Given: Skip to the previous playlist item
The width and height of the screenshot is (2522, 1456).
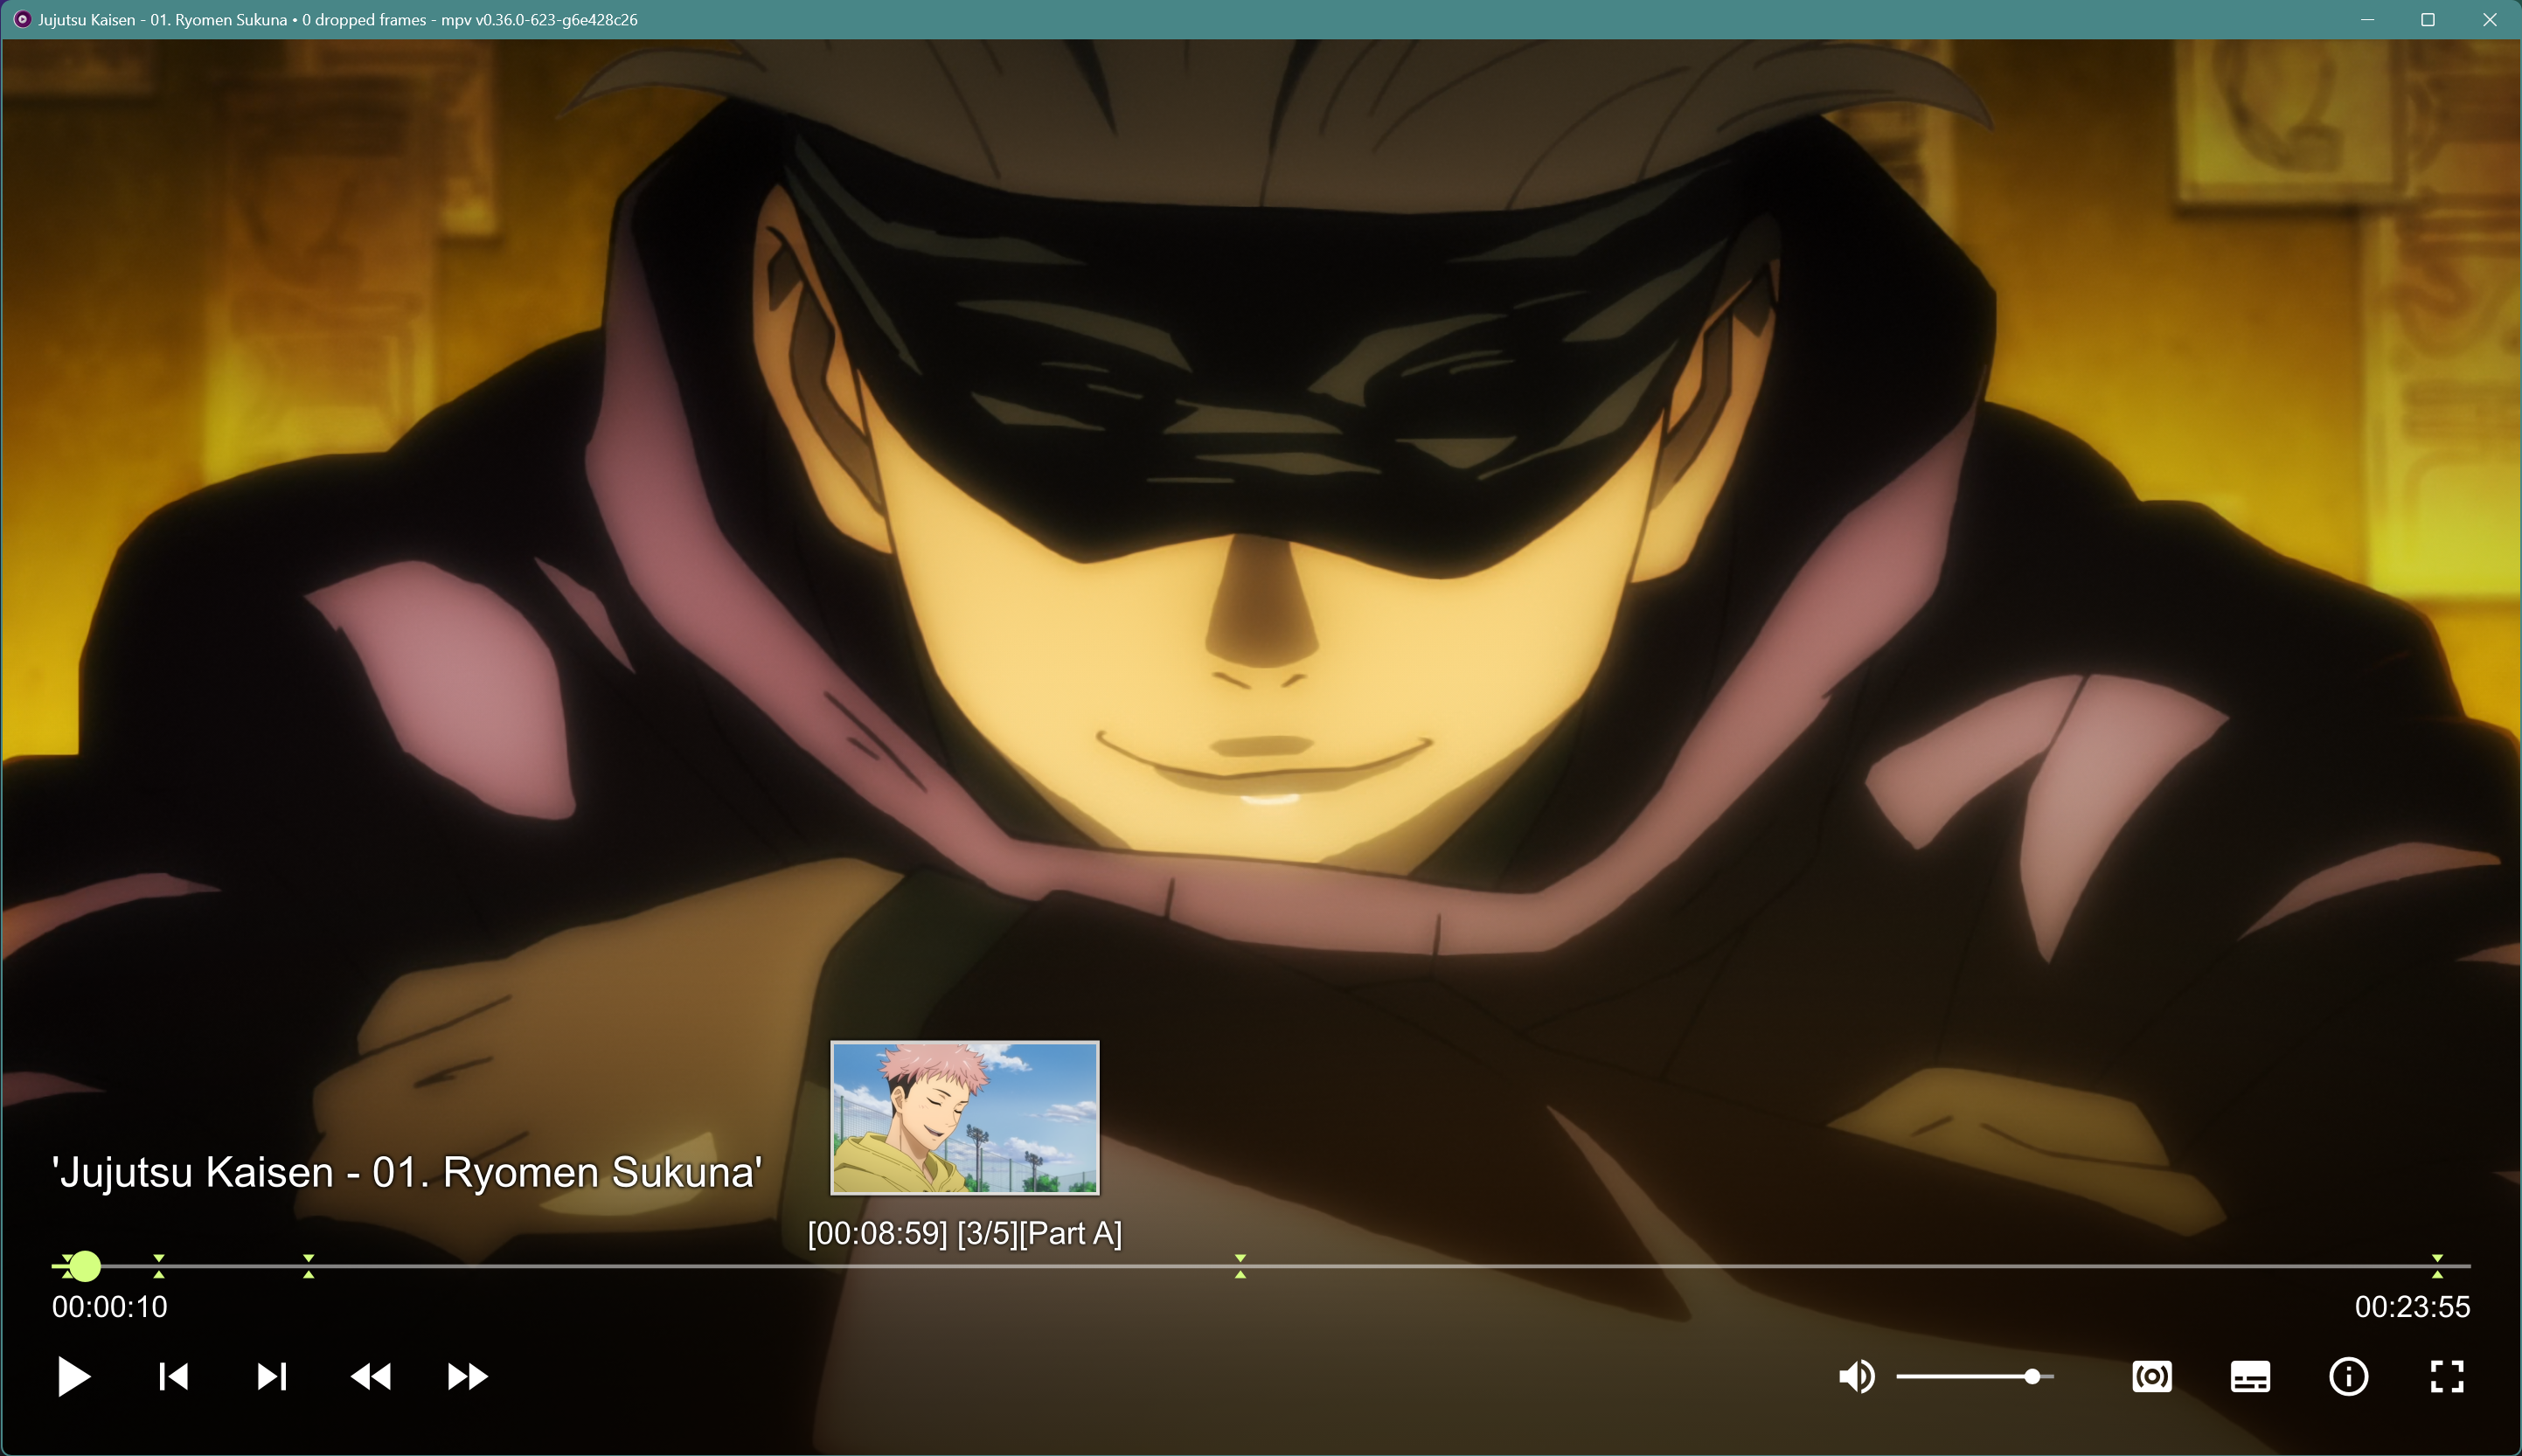Looking at the screenshot, I should [173, 1377].
